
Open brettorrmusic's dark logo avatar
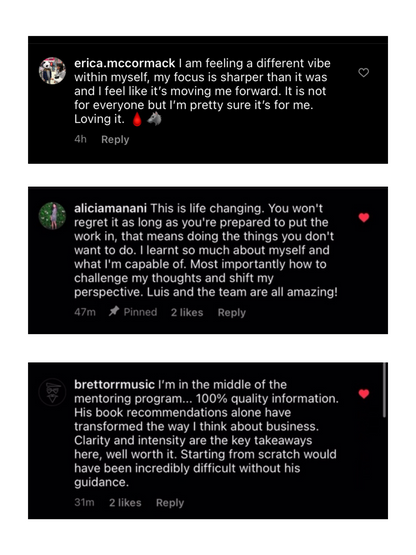(x=52, y=392)
